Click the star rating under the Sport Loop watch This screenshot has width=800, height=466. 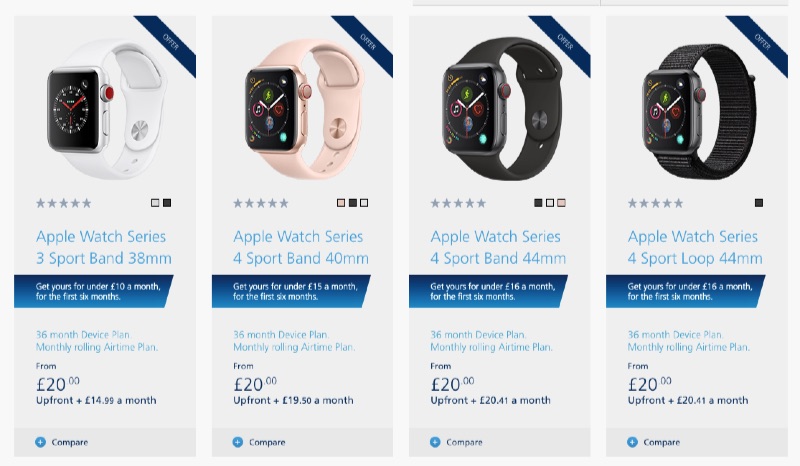pyautogui.click(x=656, y=203)
